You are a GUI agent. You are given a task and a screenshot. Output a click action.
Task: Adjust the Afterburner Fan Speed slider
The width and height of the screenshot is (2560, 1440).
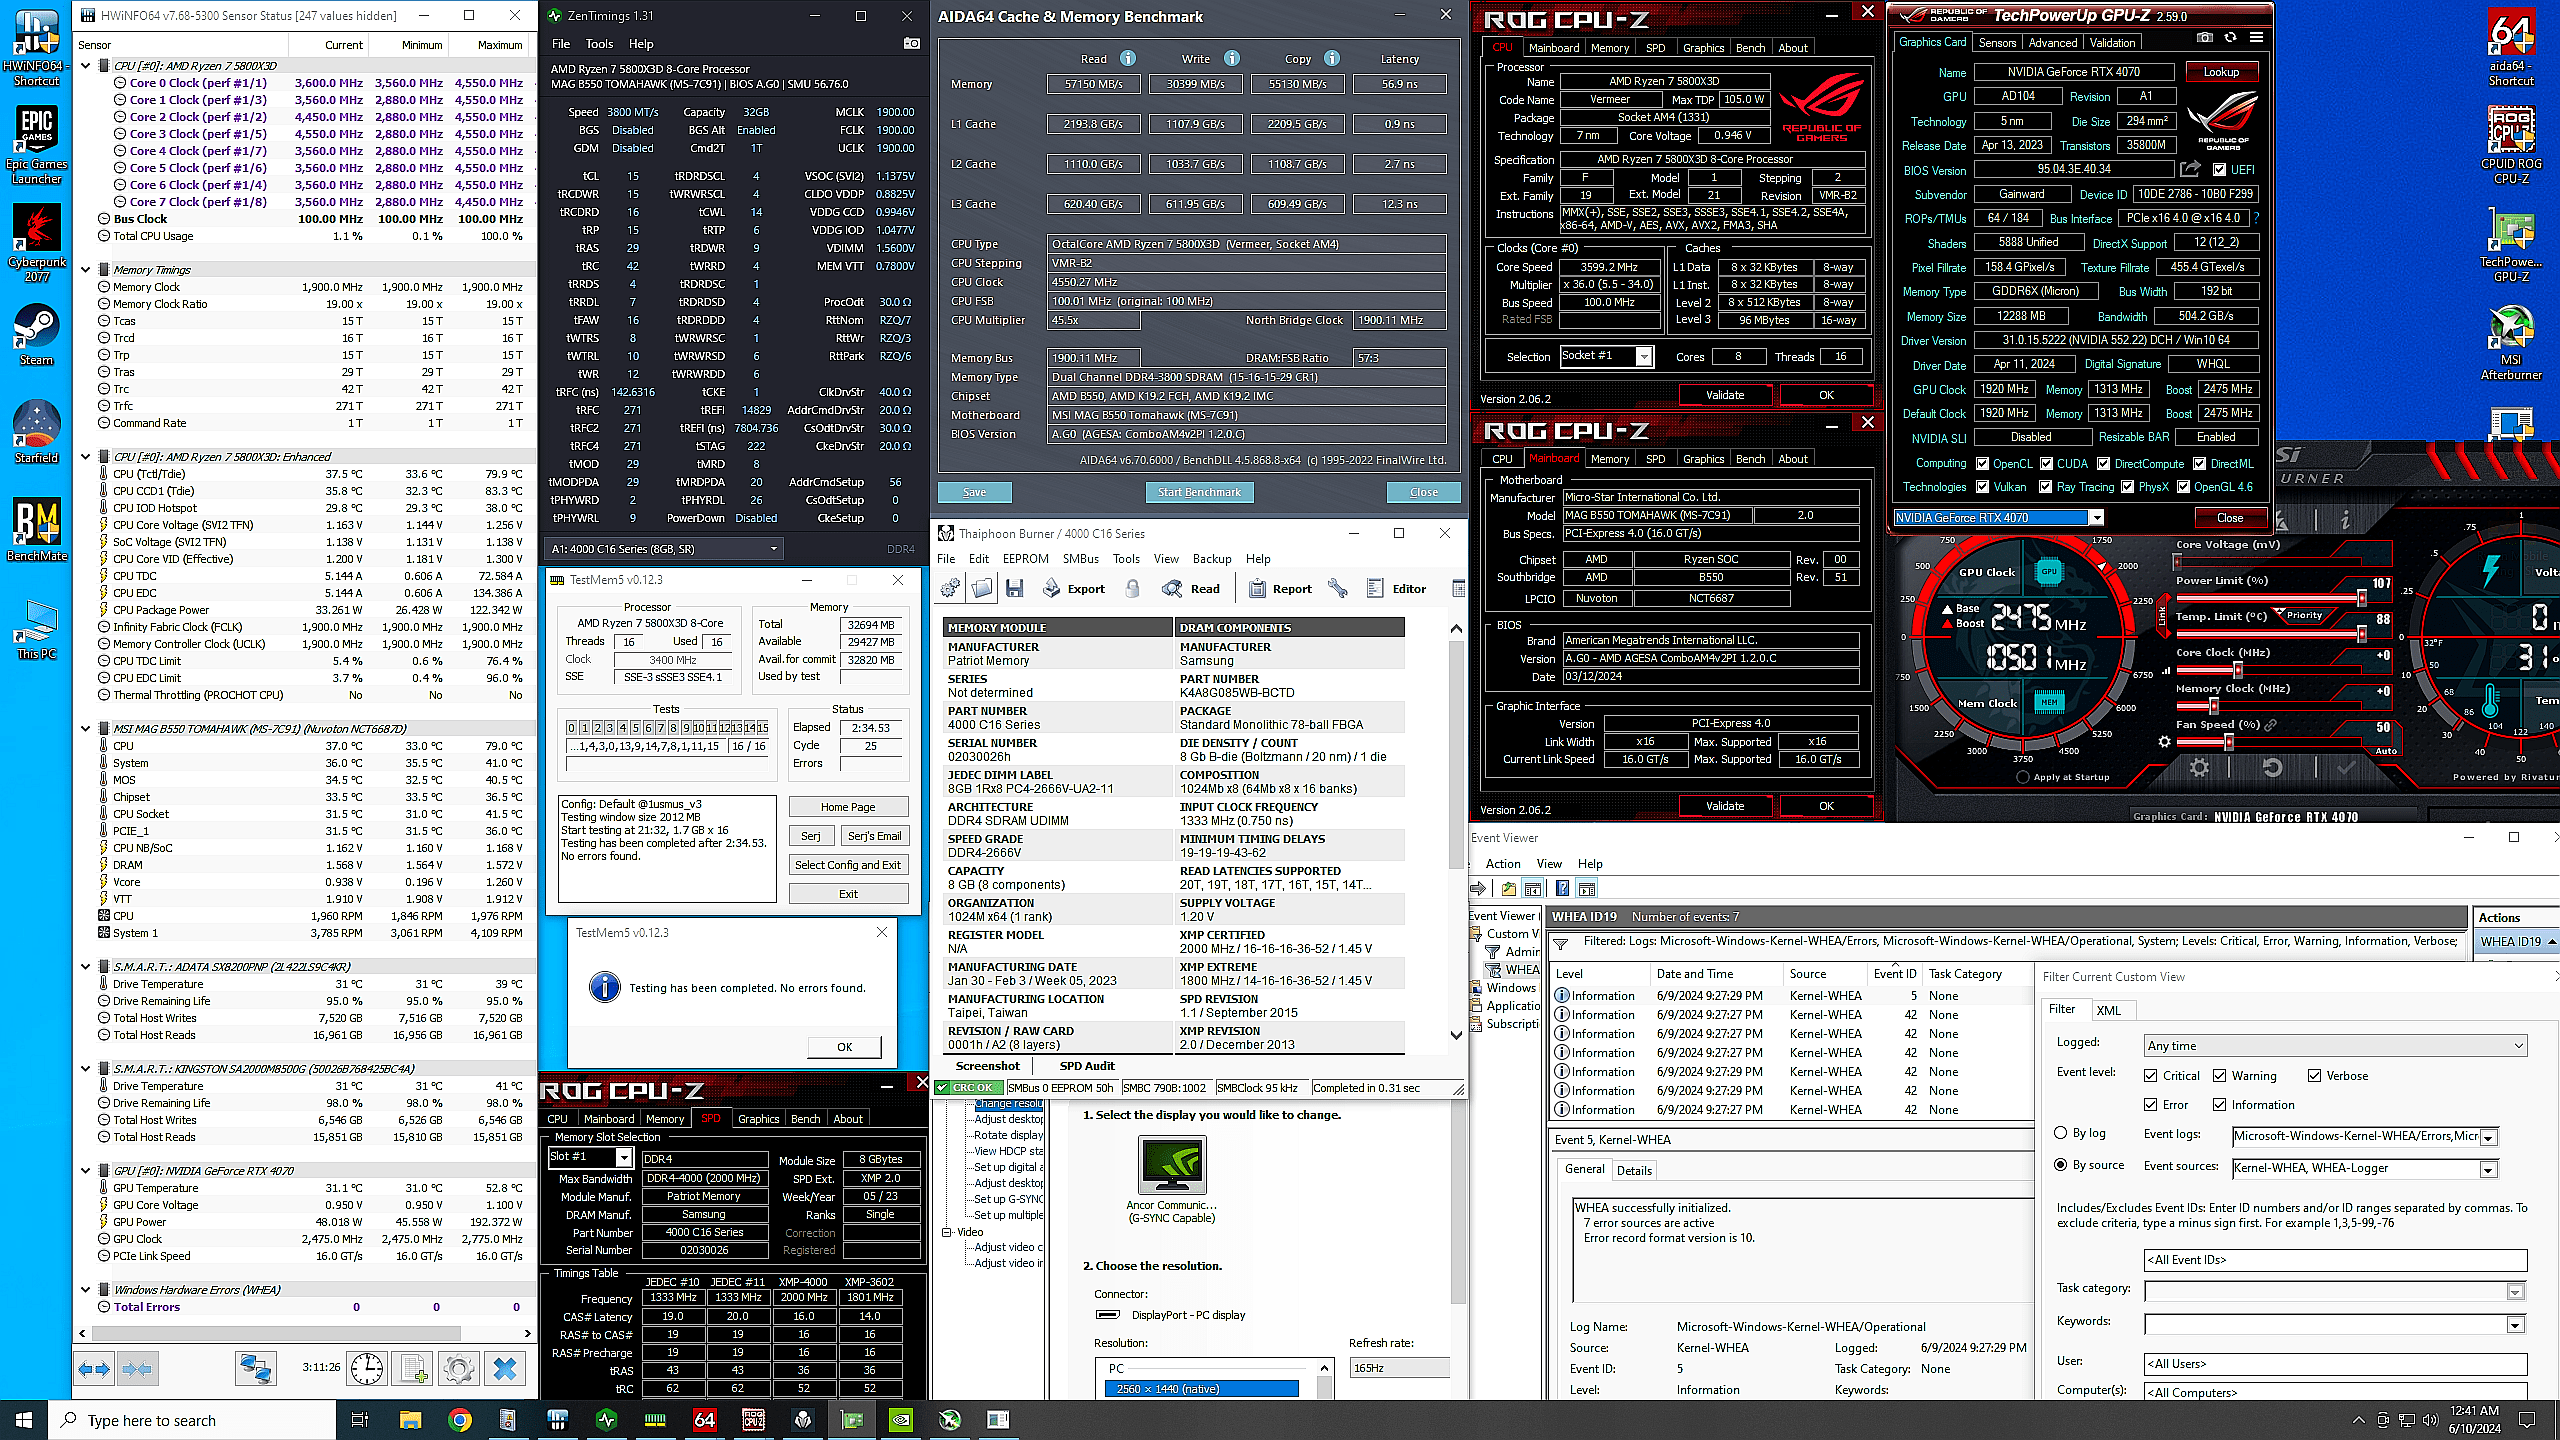tap(2229, 742)
